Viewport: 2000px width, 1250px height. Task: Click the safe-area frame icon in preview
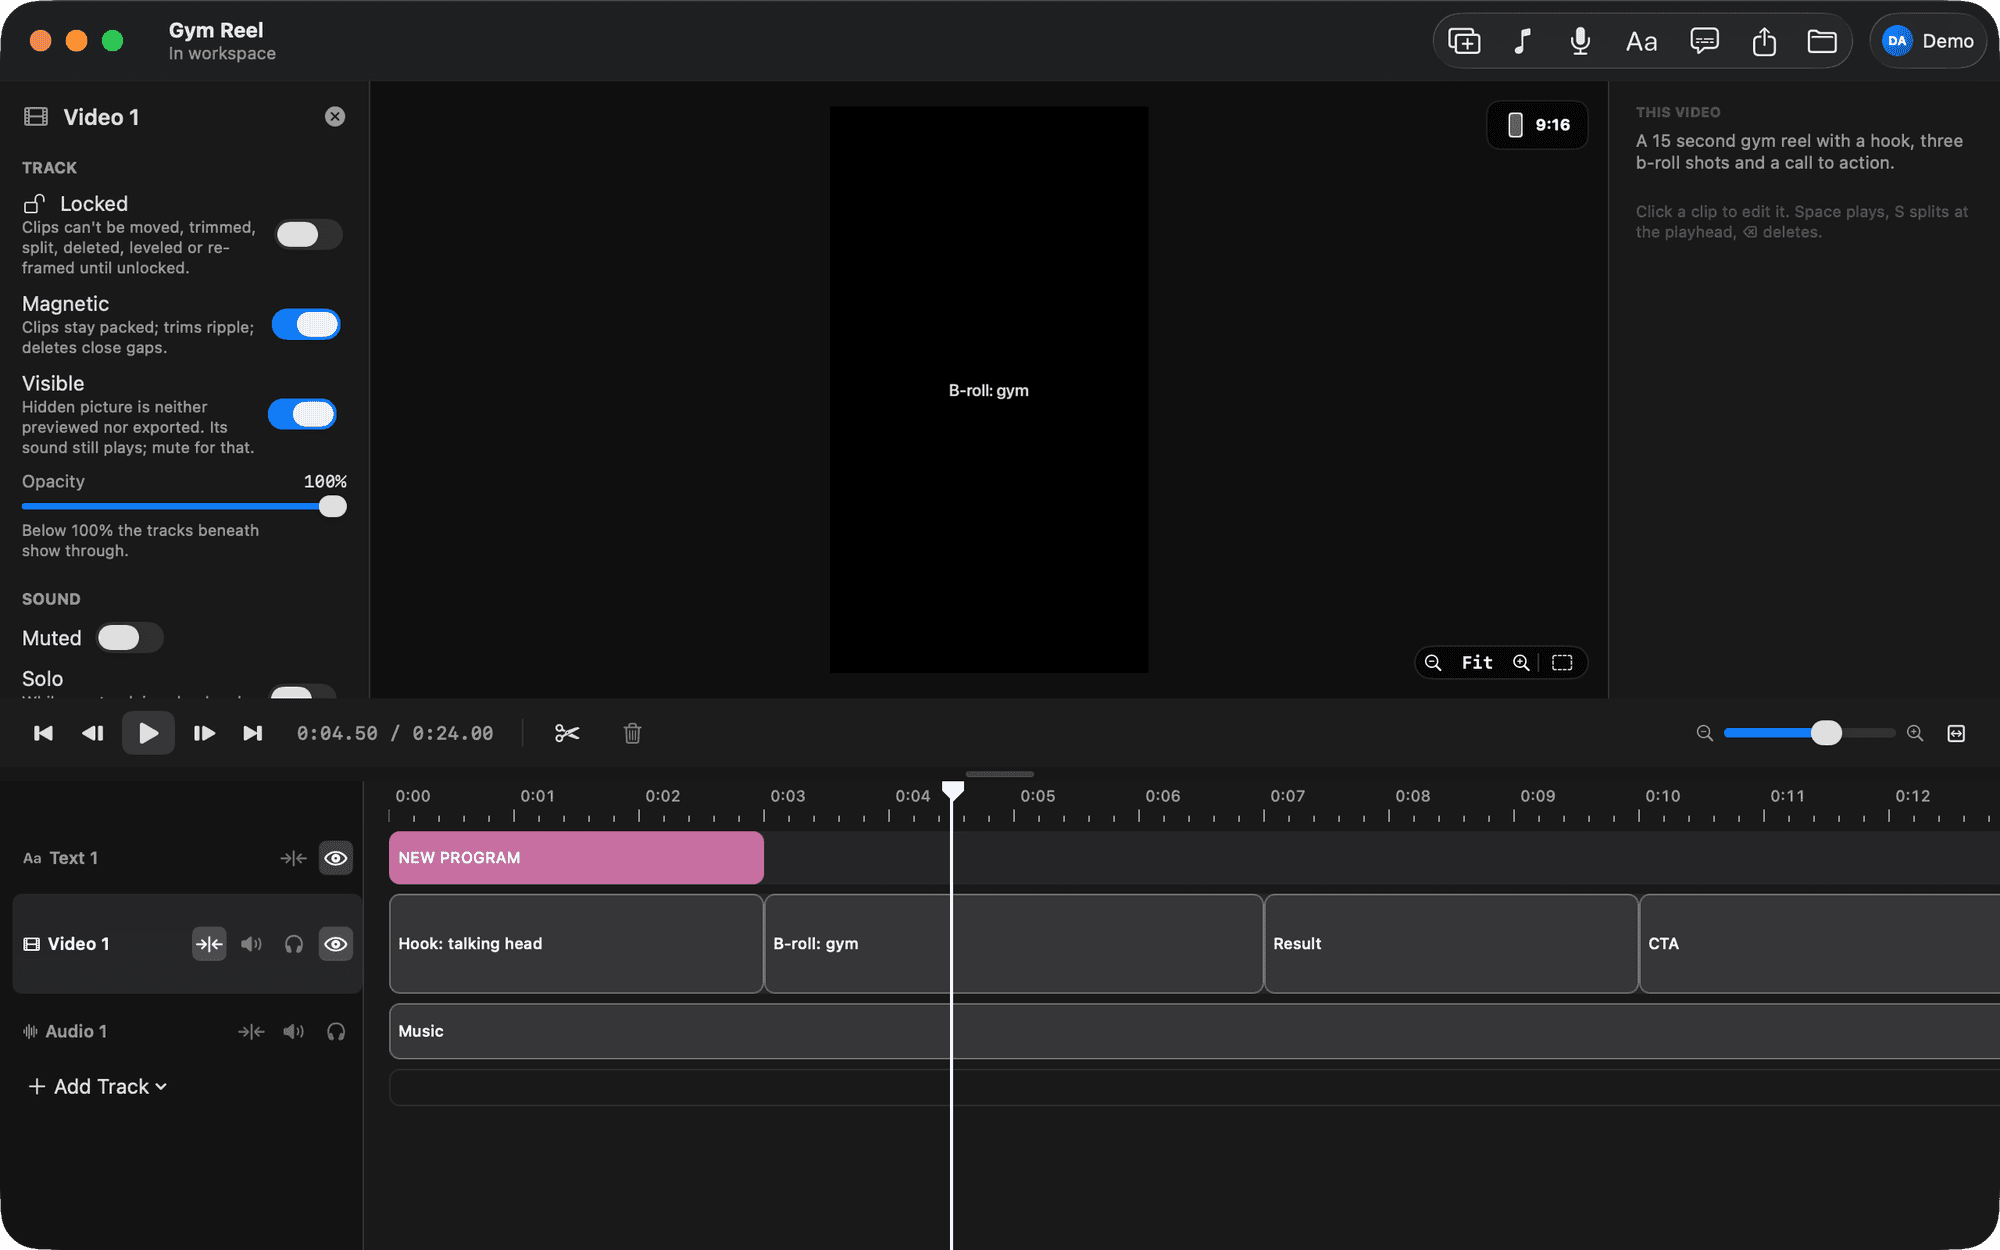coord(1562,662)
